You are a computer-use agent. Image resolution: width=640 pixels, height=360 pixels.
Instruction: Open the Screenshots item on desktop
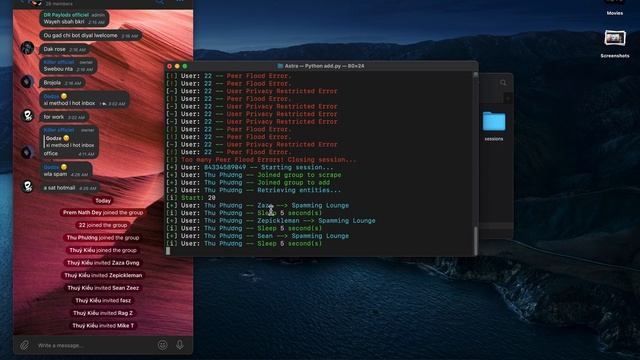(x=615, y=44)
